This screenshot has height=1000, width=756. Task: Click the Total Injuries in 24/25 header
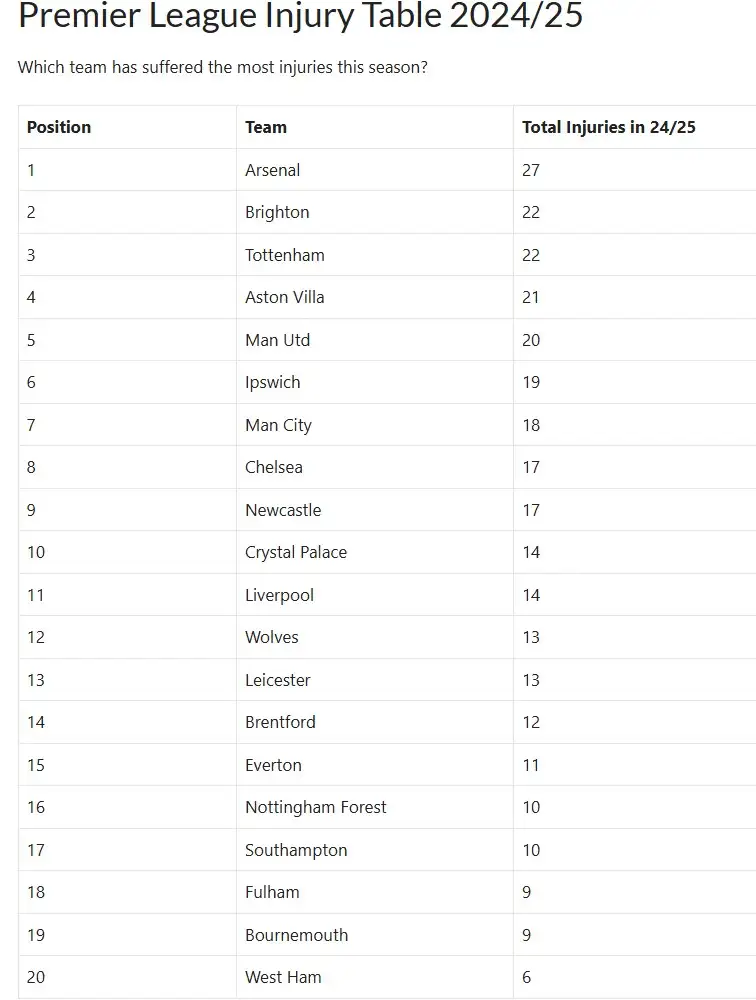(x=608, y=127)
